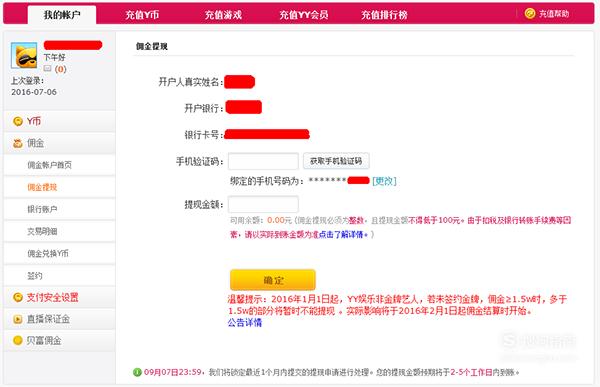This screenshot has height=387, width=600.
Task: Open the 公告详情 link
Action: click(x=245, y=323)
